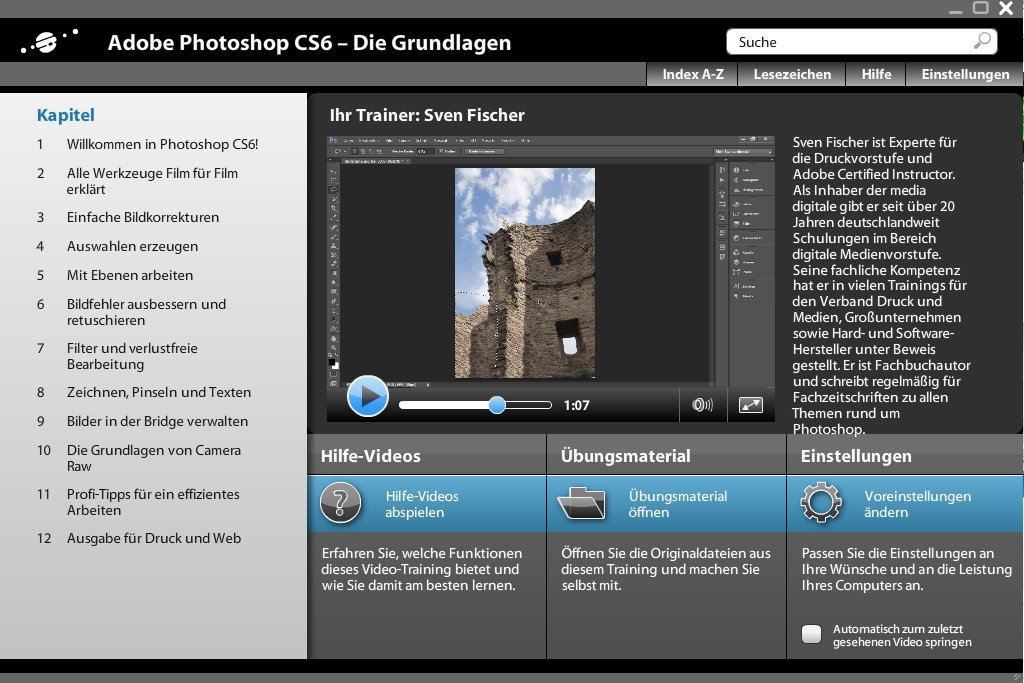
Task: Open chapter Willkommen in Photoshop CS6!
Action: 162,144
